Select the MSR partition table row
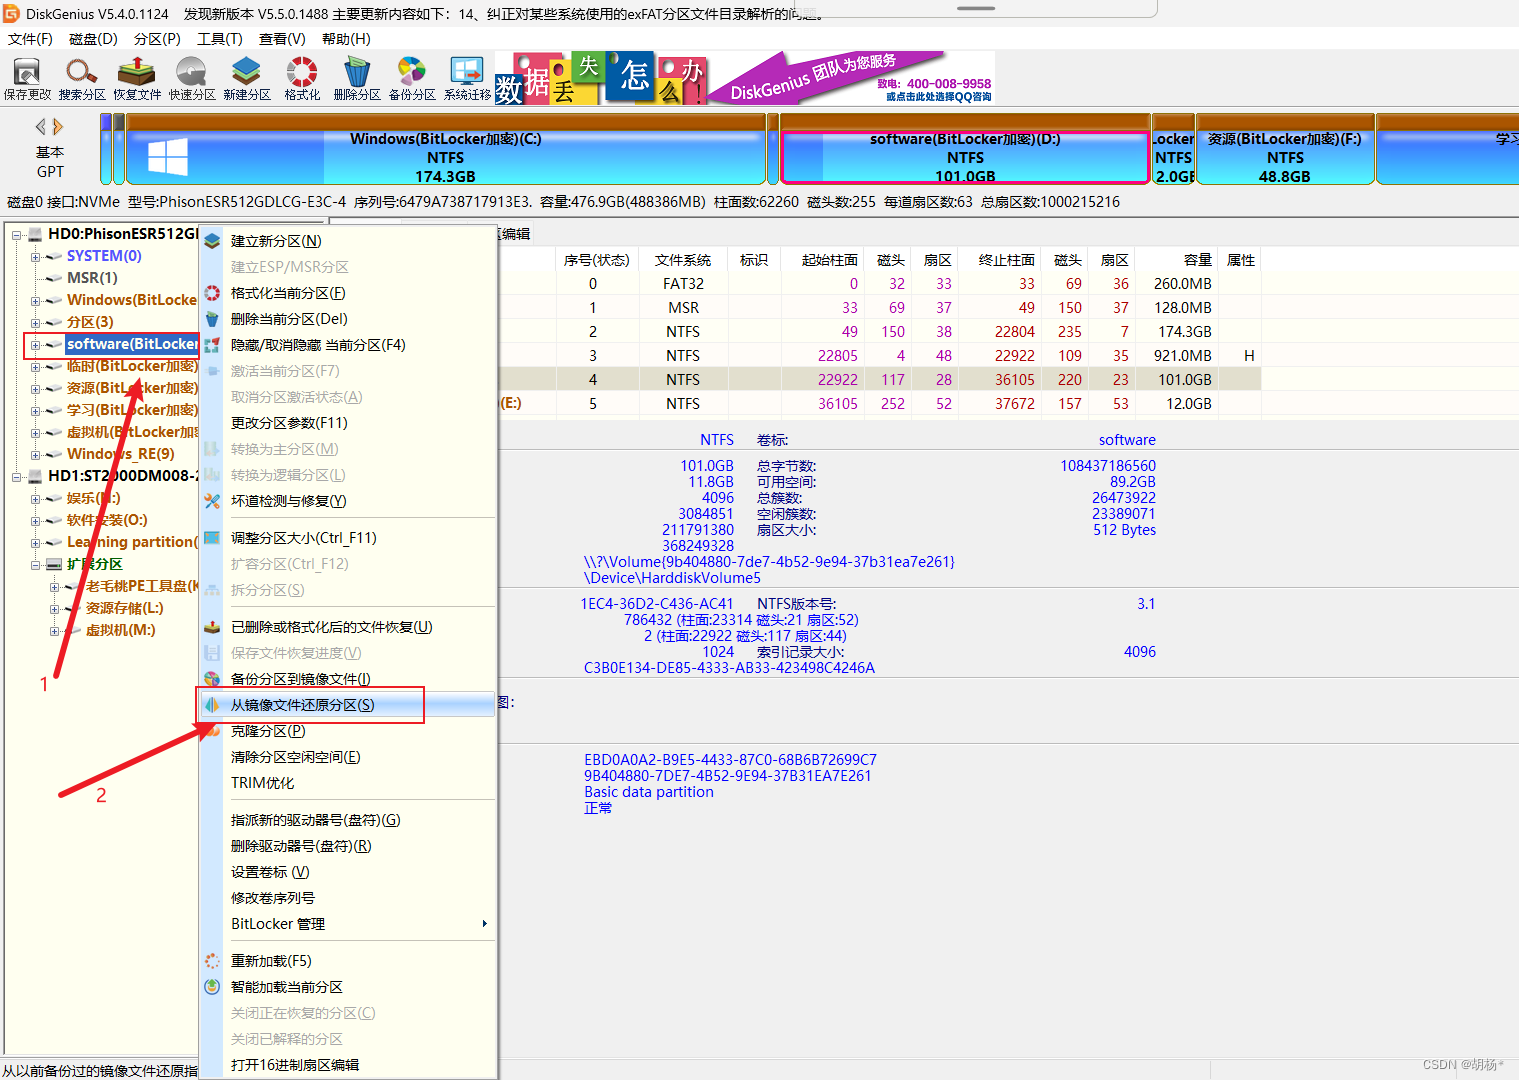This screenshot has height=1080, width=1519. click(x=880, y=308)
